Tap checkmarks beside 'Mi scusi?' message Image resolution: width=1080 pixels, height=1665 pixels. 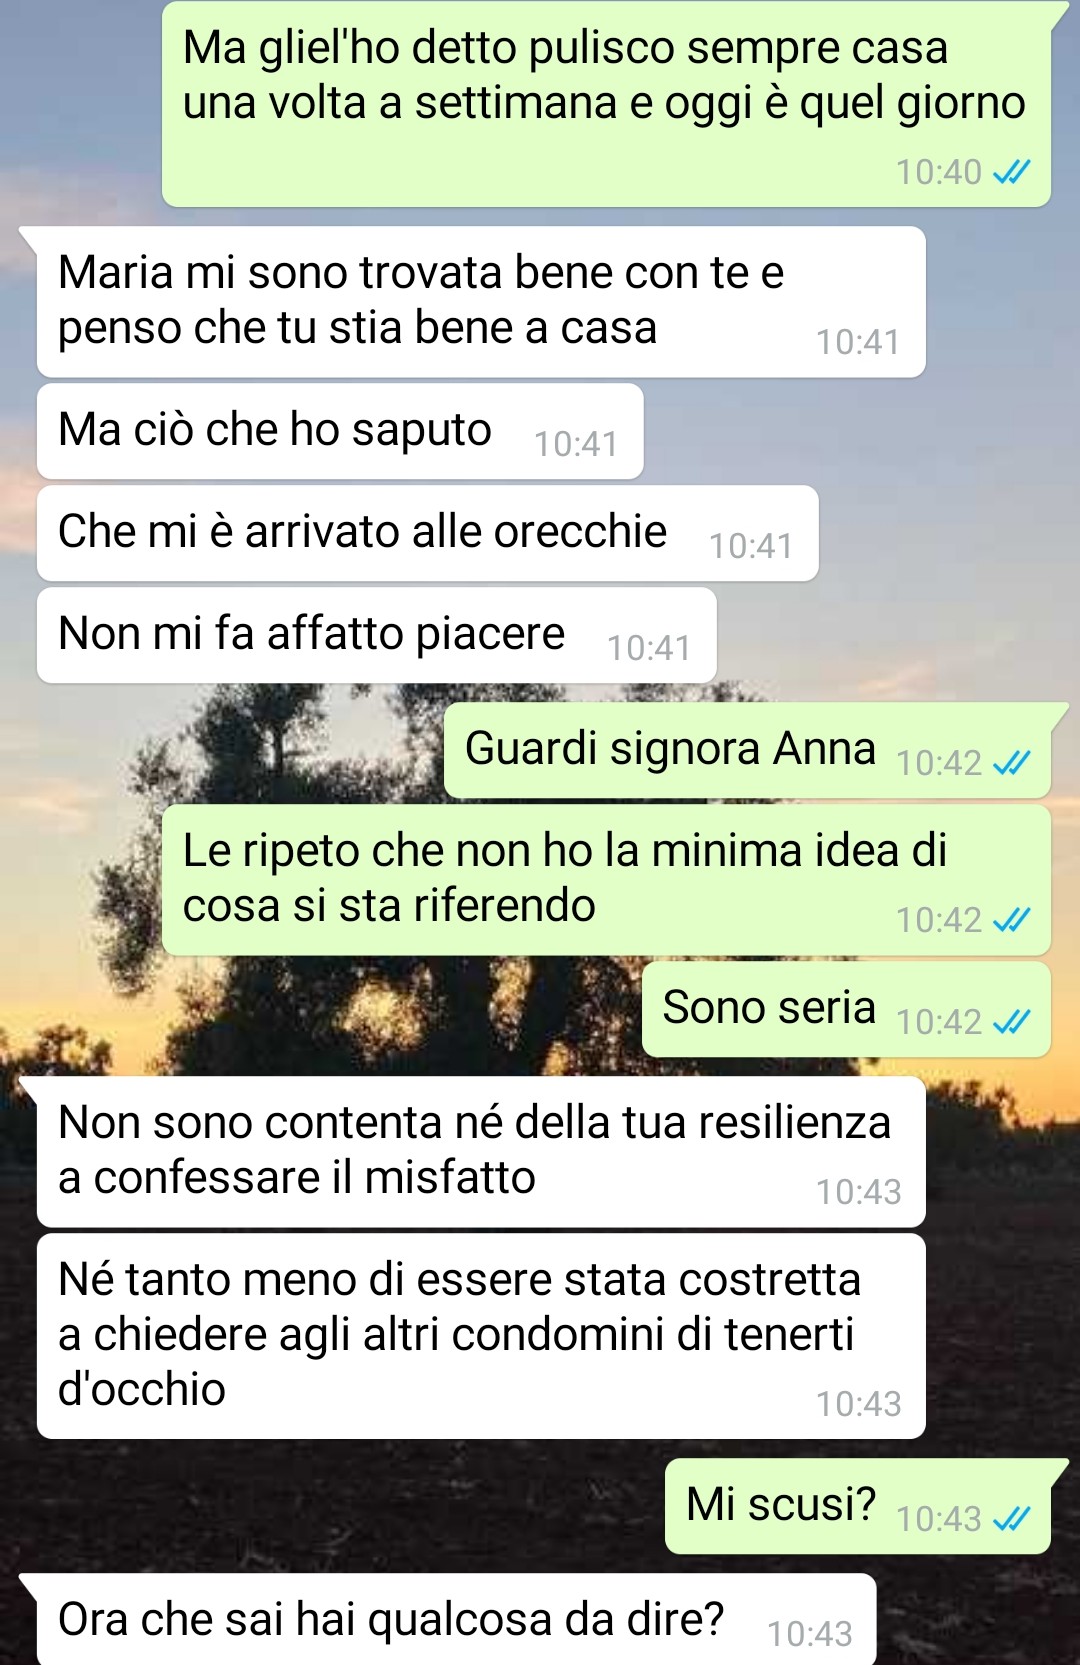click(1011, 1519)
